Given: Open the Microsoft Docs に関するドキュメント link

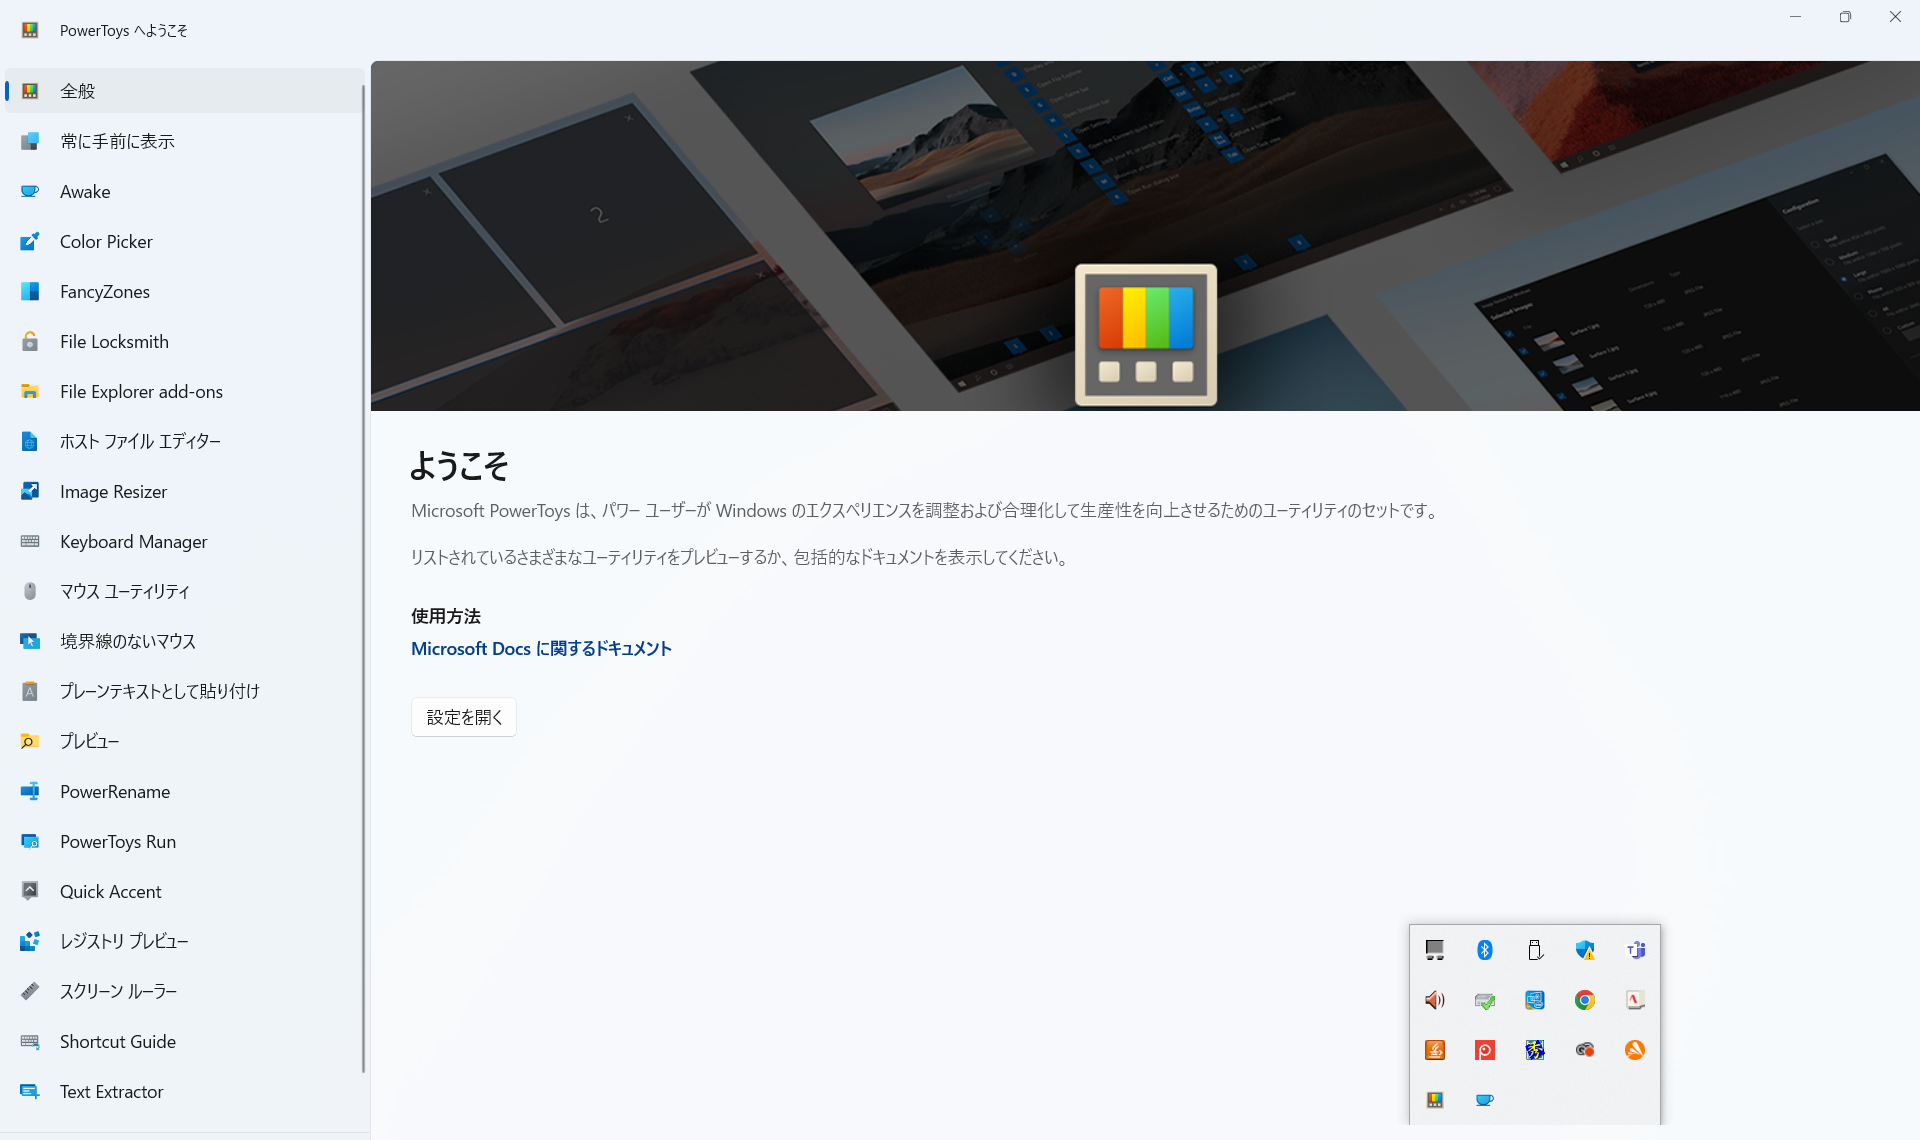Looking at the screenshot, I should click(x=541, y=648).
